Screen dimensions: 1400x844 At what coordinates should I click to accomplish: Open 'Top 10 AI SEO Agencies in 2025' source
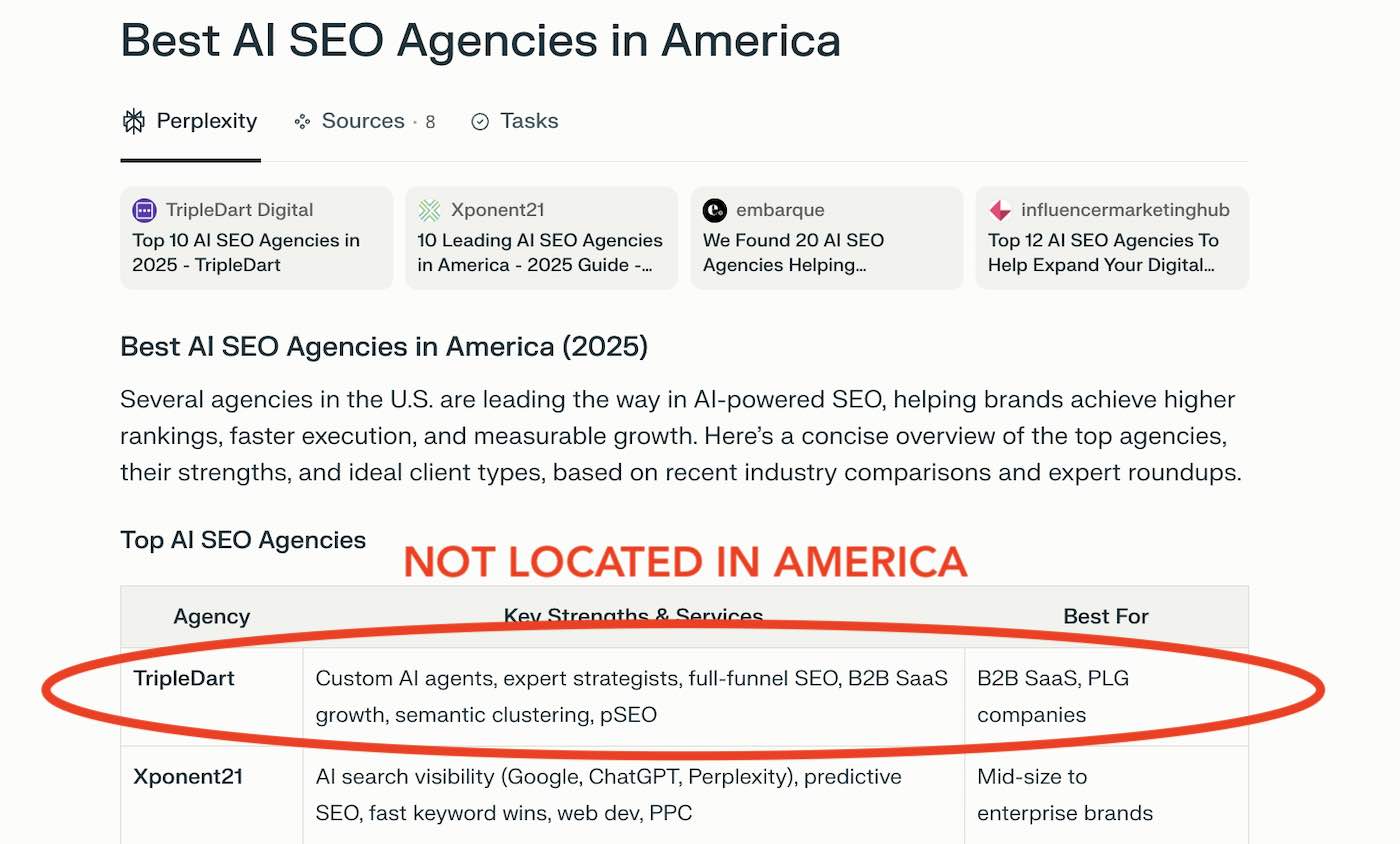pyautogui.click(x=257, y=238)
